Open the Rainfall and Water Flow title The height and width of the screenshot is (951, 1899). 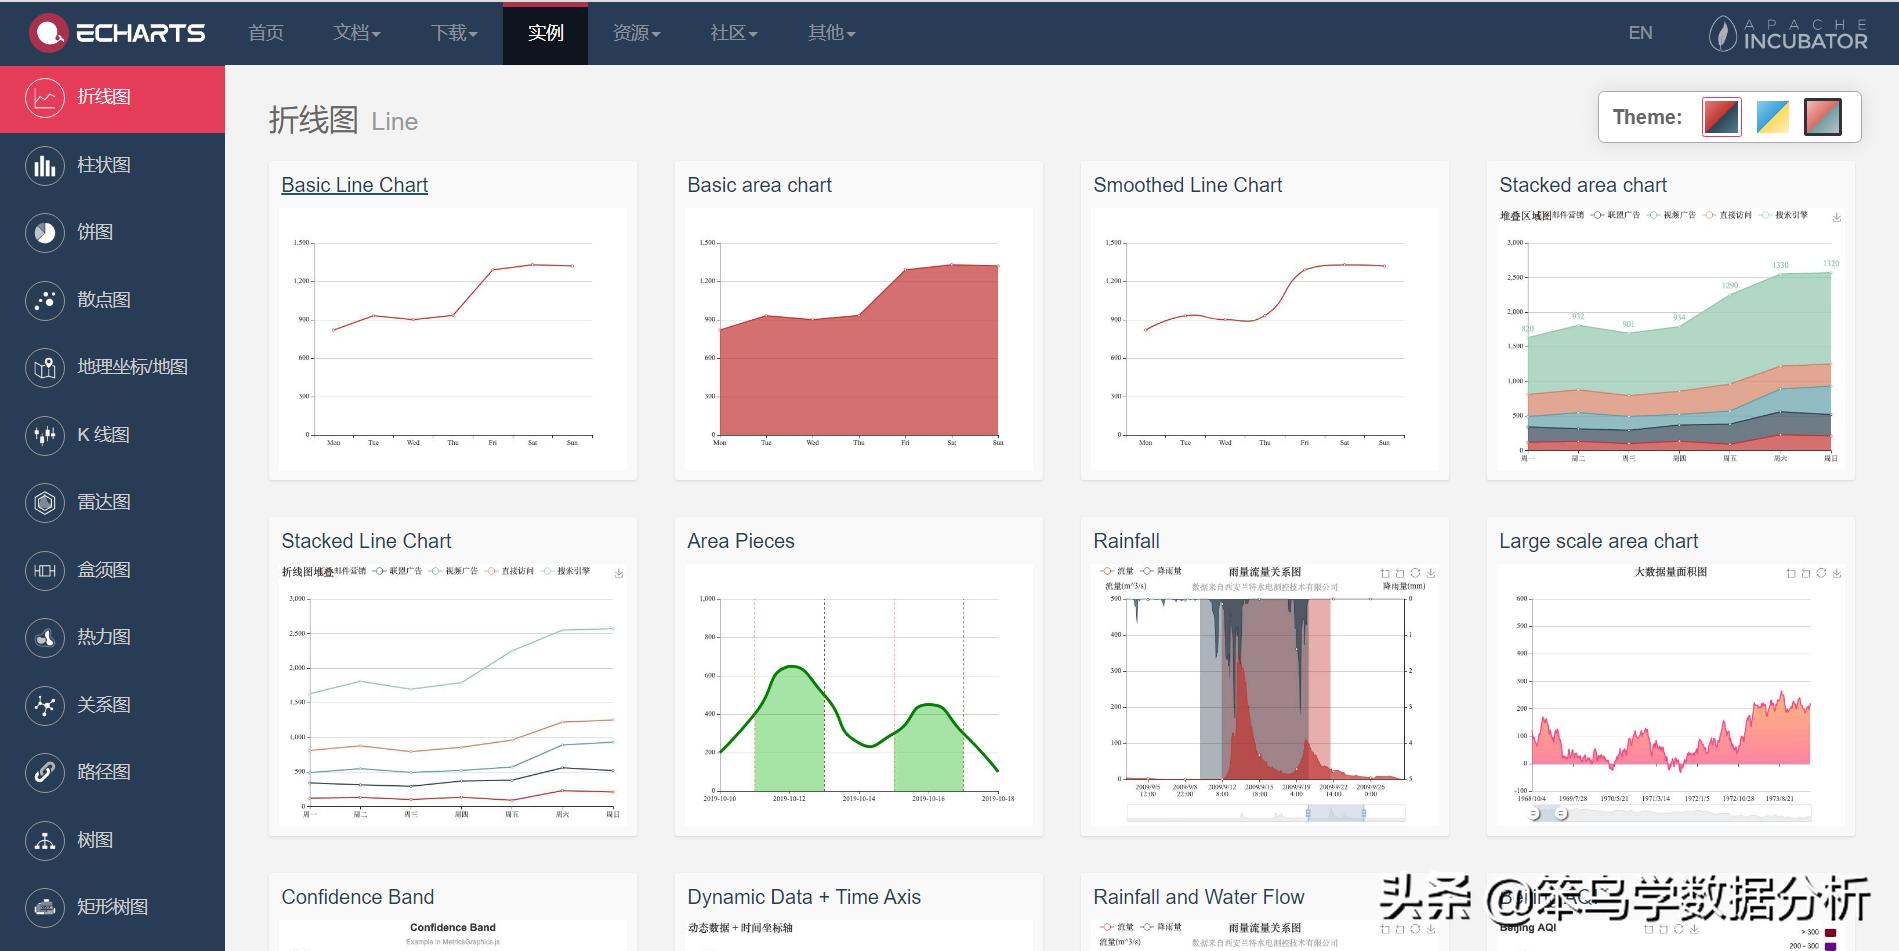[1198, 897]
